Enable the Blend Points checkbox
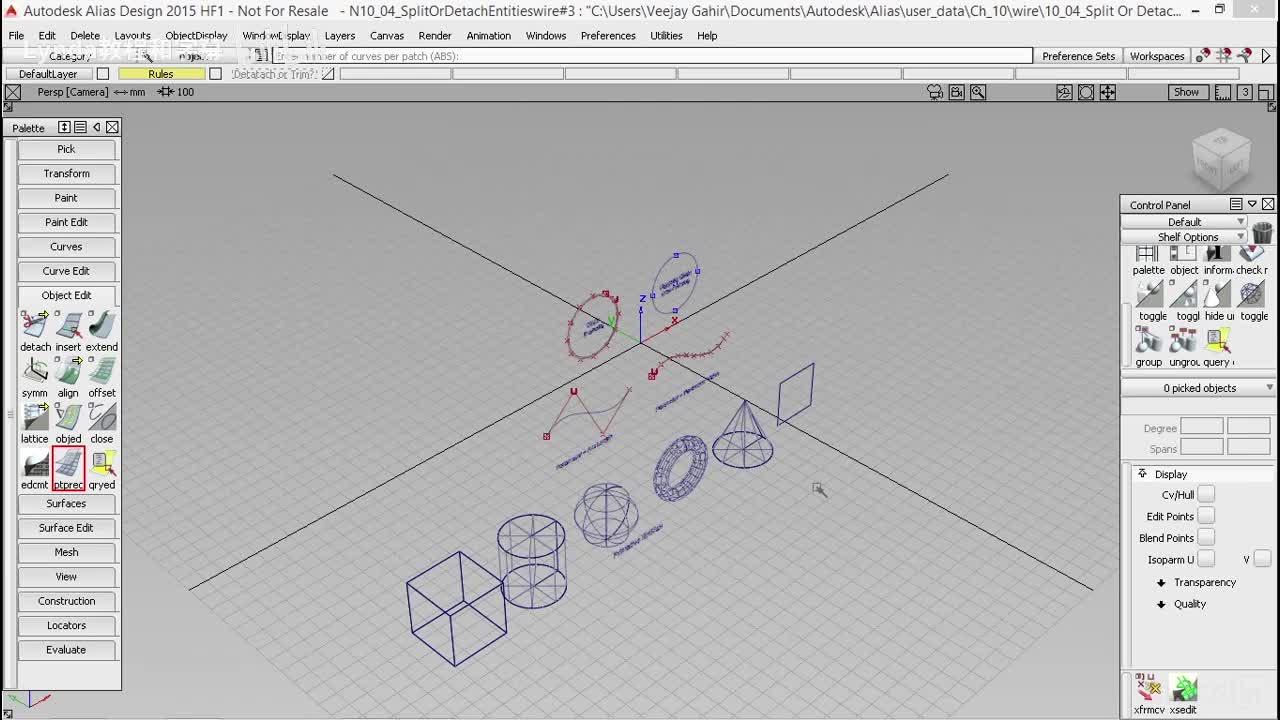The width and height of the screenshot is (1280, 720). (1206, 538)
